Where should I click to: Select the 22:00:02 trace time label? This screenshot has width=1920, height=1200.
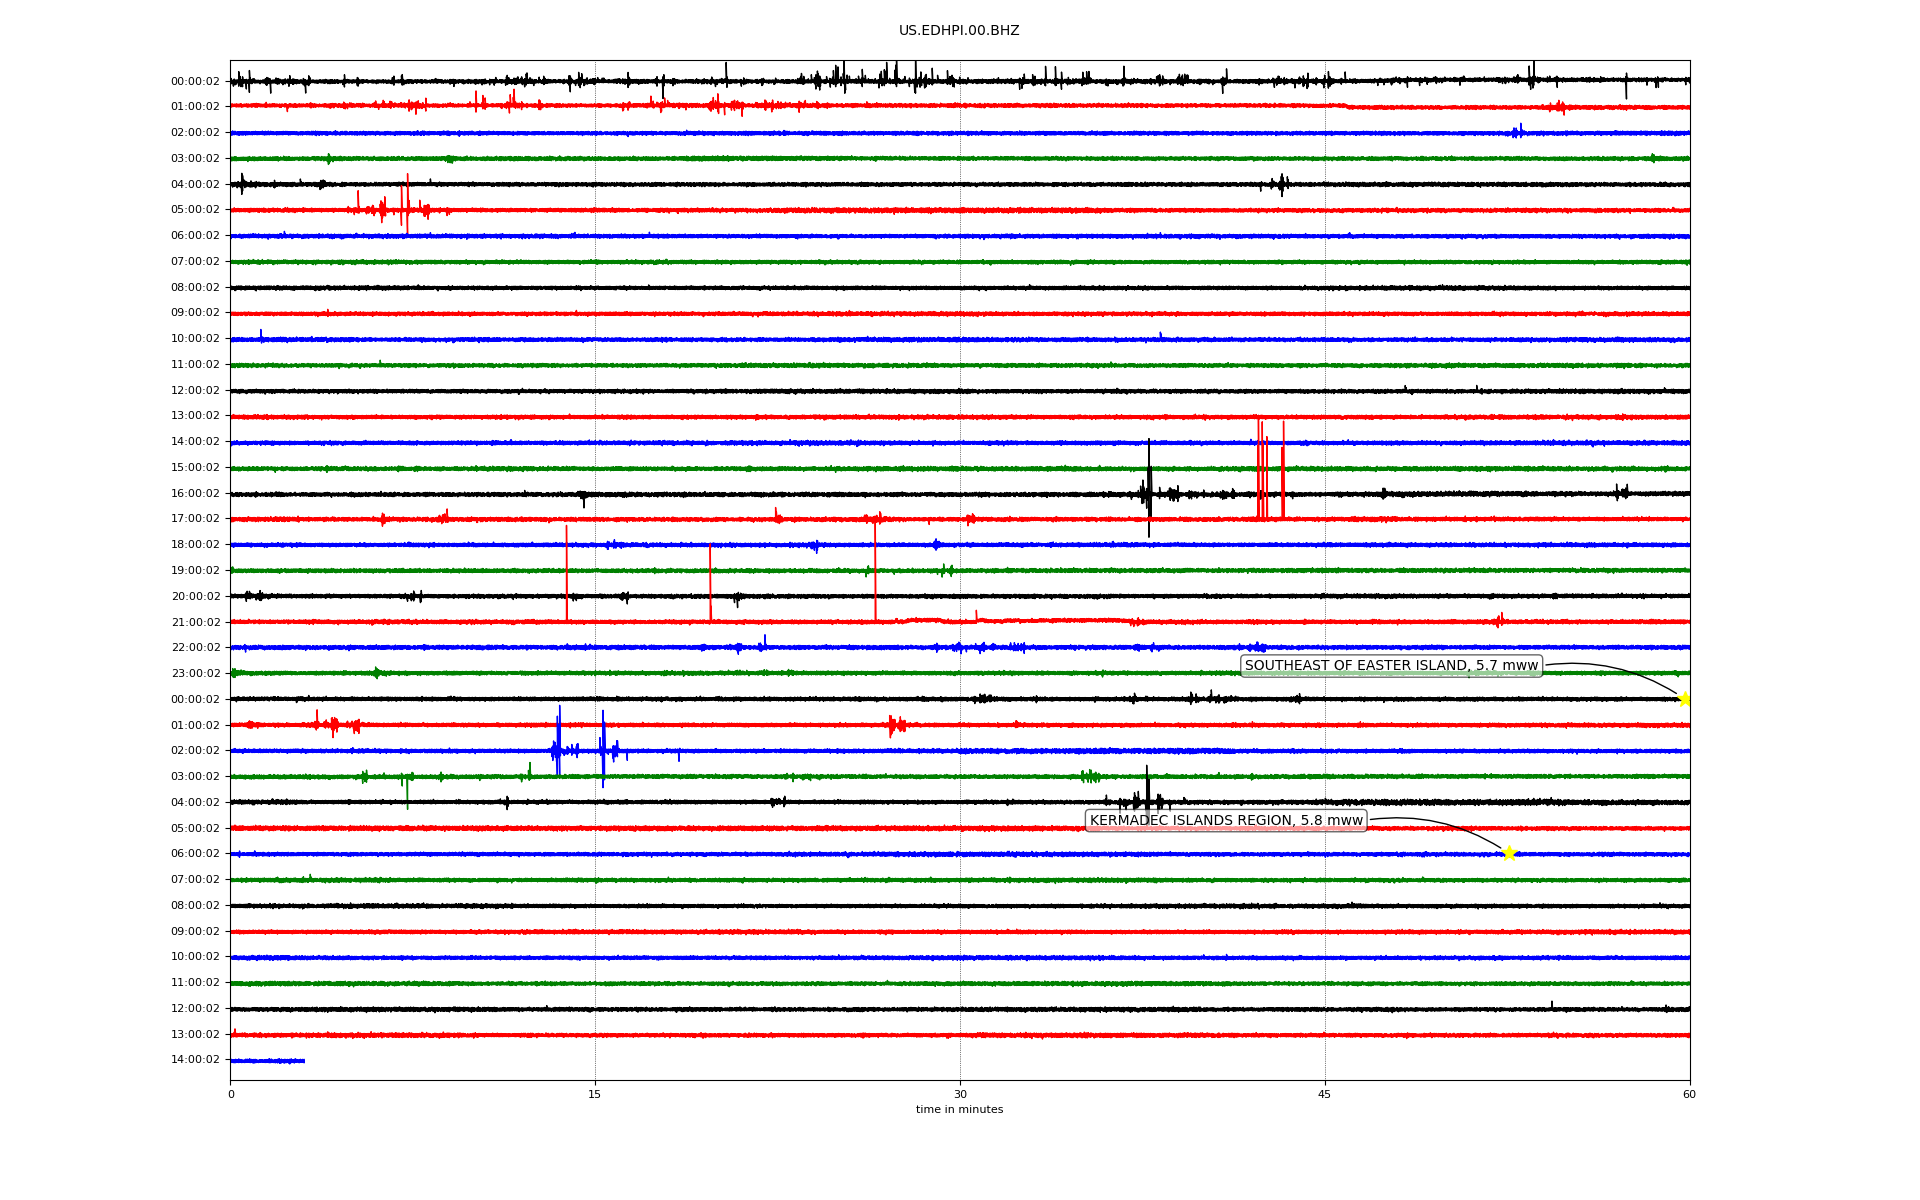195,648
